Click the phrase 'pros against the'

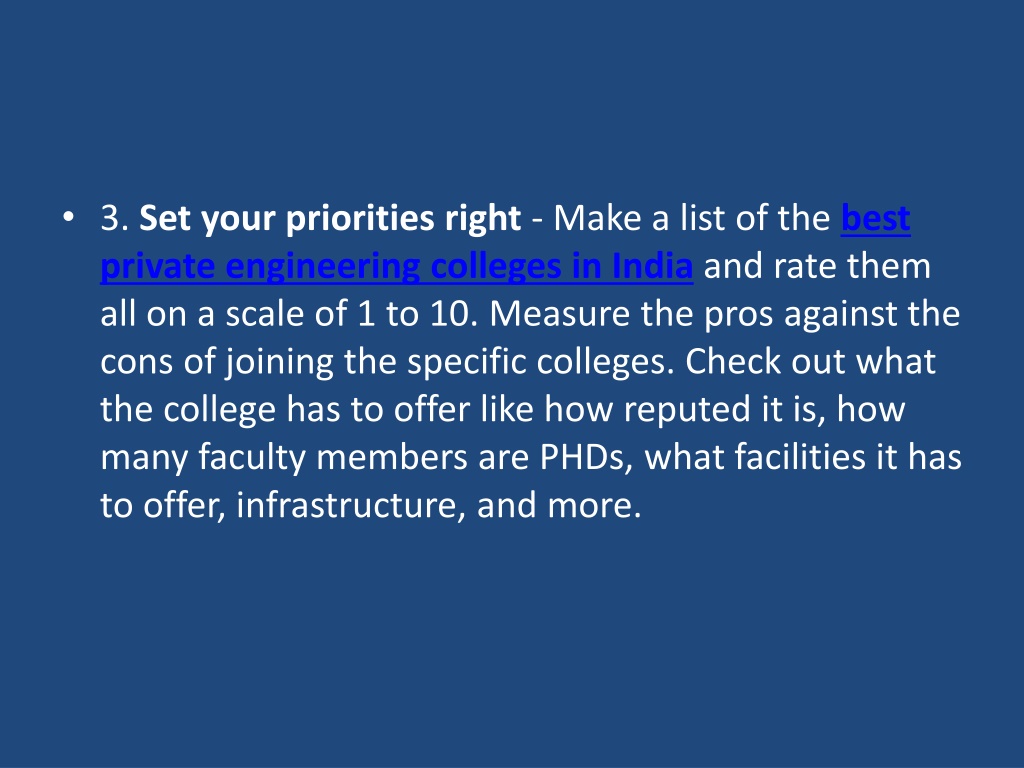tap(832, 315)
